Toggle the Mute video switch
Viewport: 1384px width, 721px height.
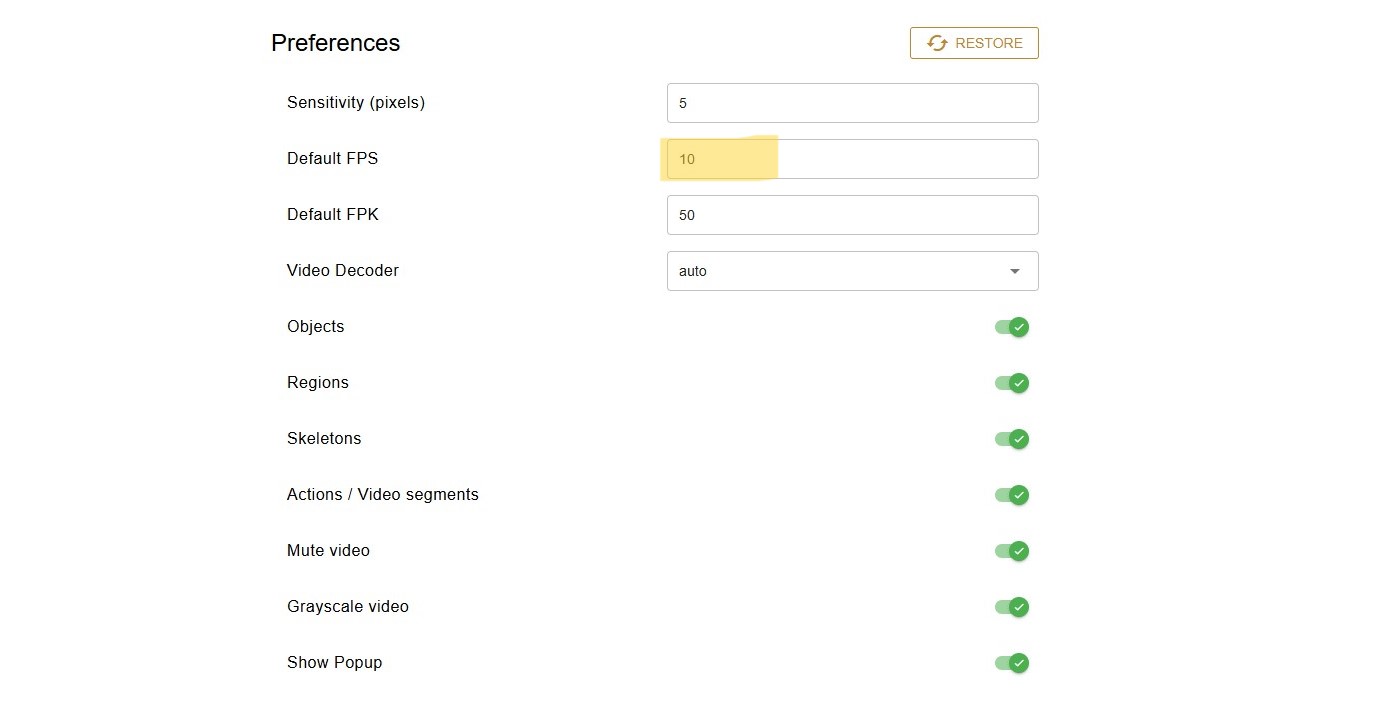(x=1011, y=551)
